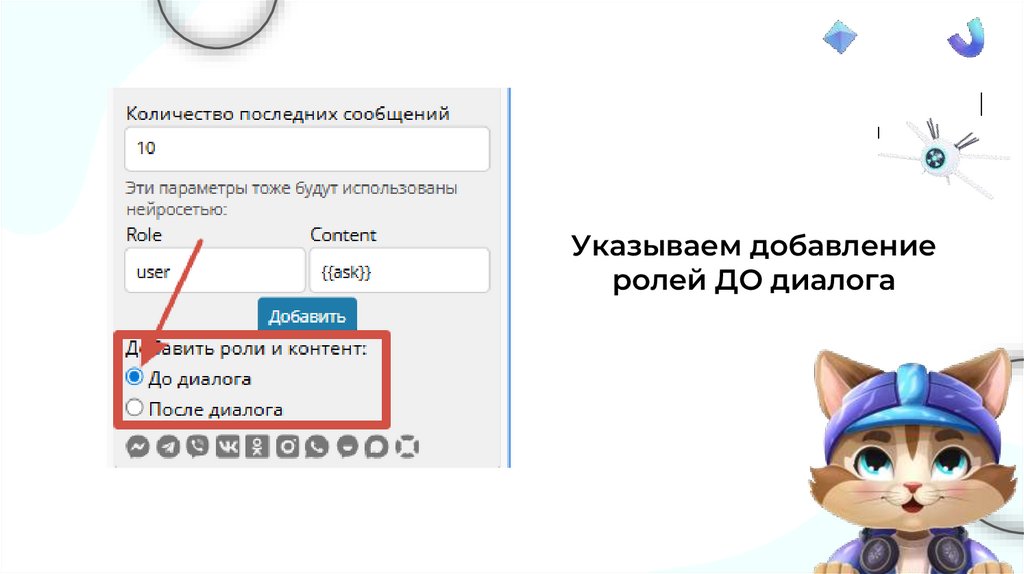Click the 'До диалога' label text
The image size is (1024, 574).
click(200, 379)
